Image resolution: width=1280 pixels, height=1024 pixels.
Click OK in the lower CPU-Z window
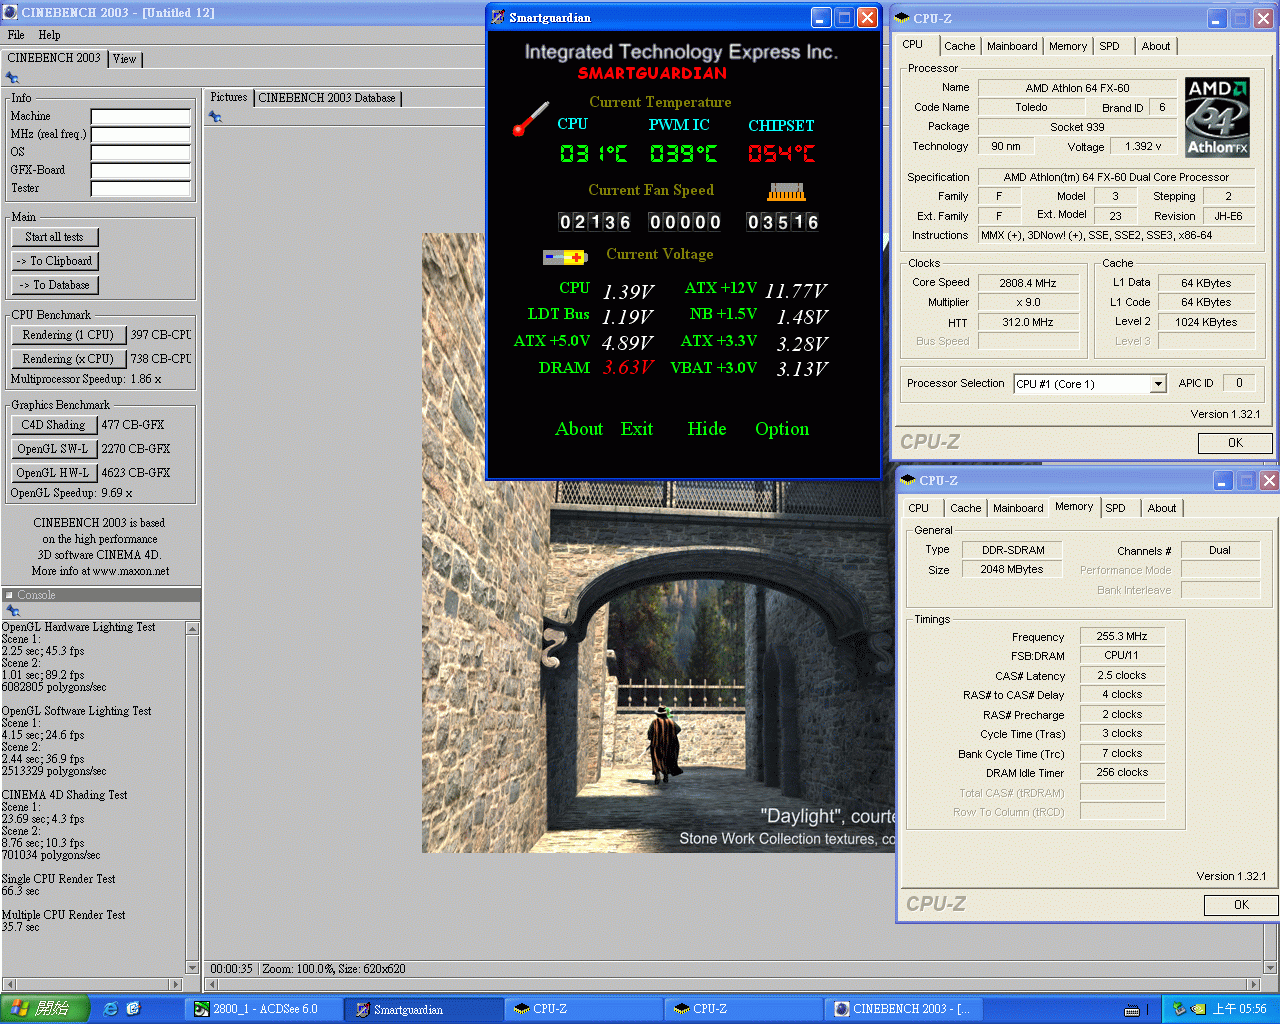(x=1241, y=905)
